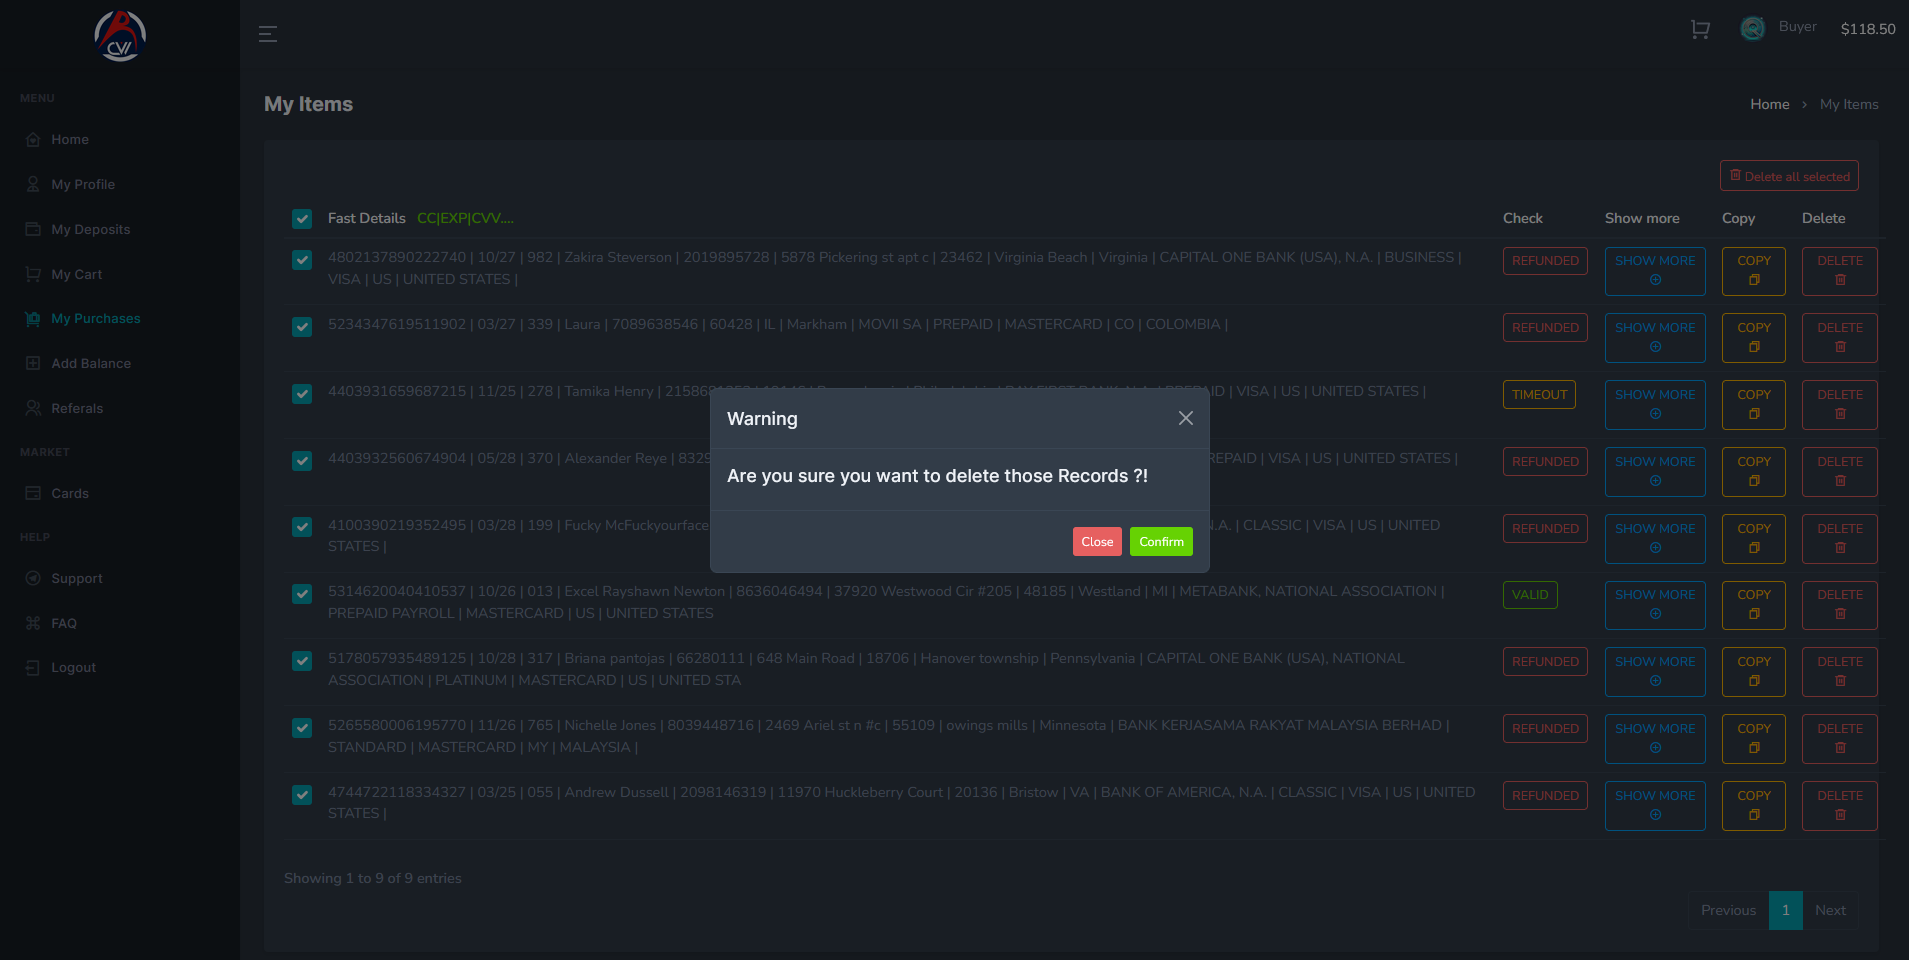Confirm deletion of the records
The width and height of the screenshot is (1909, 960).
[1161, 541]
